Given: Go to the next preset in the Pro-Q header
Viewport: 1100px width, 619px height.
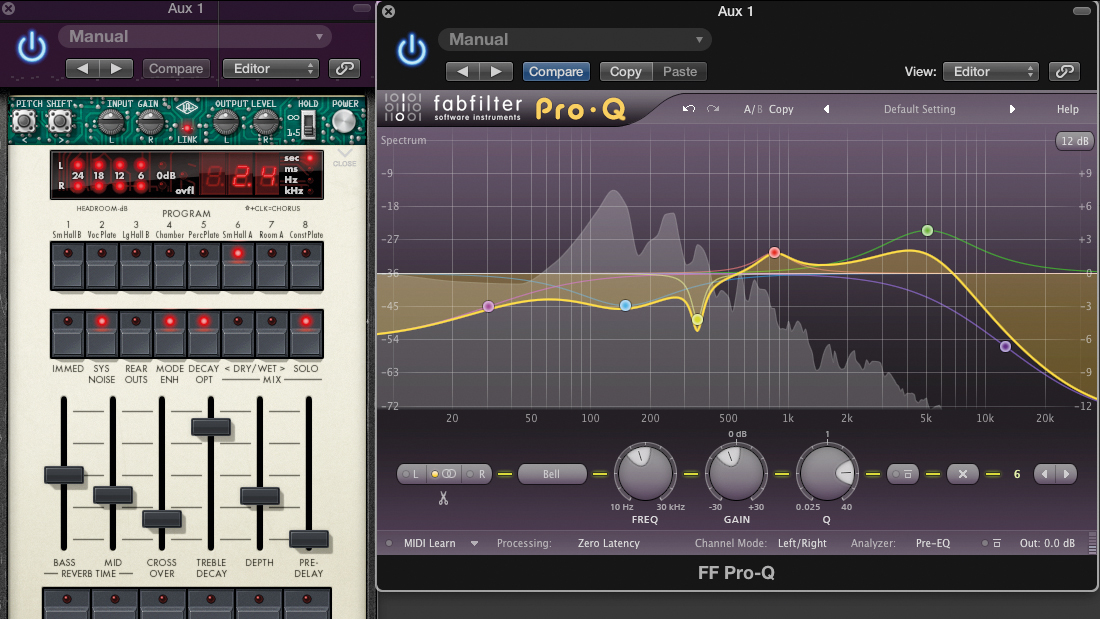Looking at the screenshot, I should (496, 71).
